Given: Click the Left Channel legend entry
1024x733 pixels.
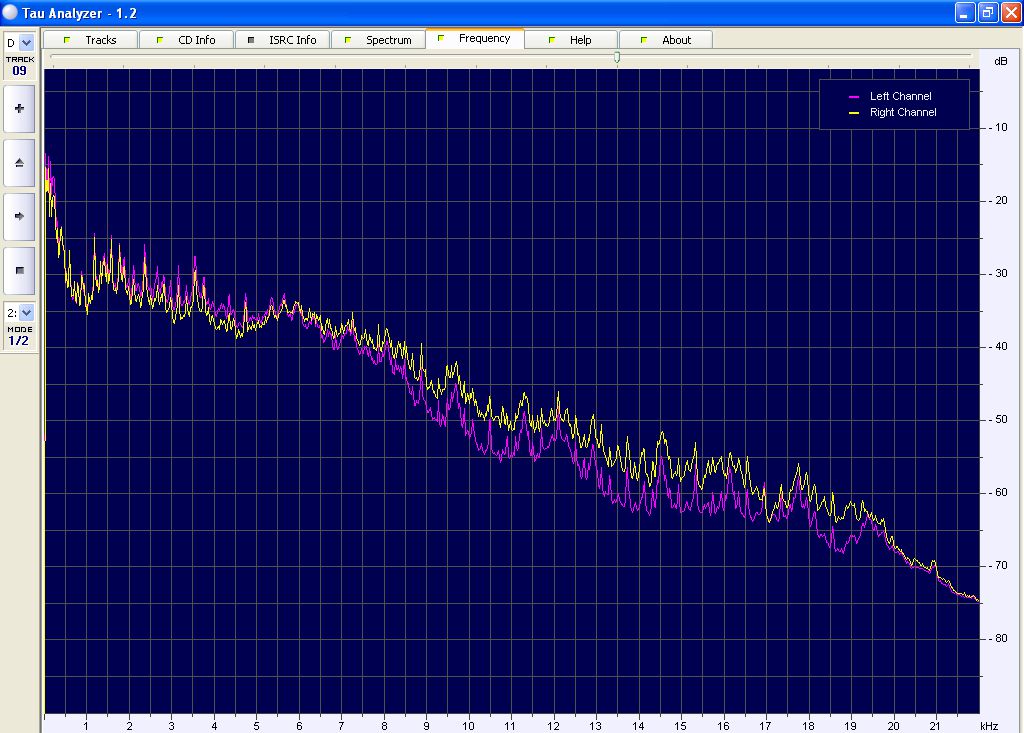Looking at the screenshot, I should (900, 96).
